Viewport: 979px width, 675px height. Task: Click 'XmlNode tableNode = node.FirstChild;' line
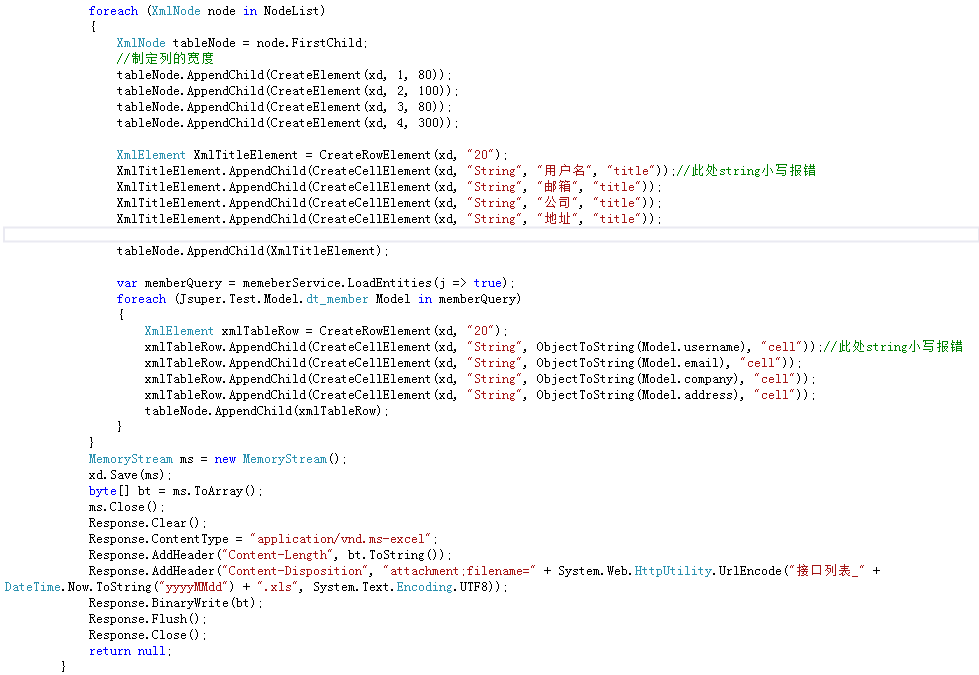242,43
